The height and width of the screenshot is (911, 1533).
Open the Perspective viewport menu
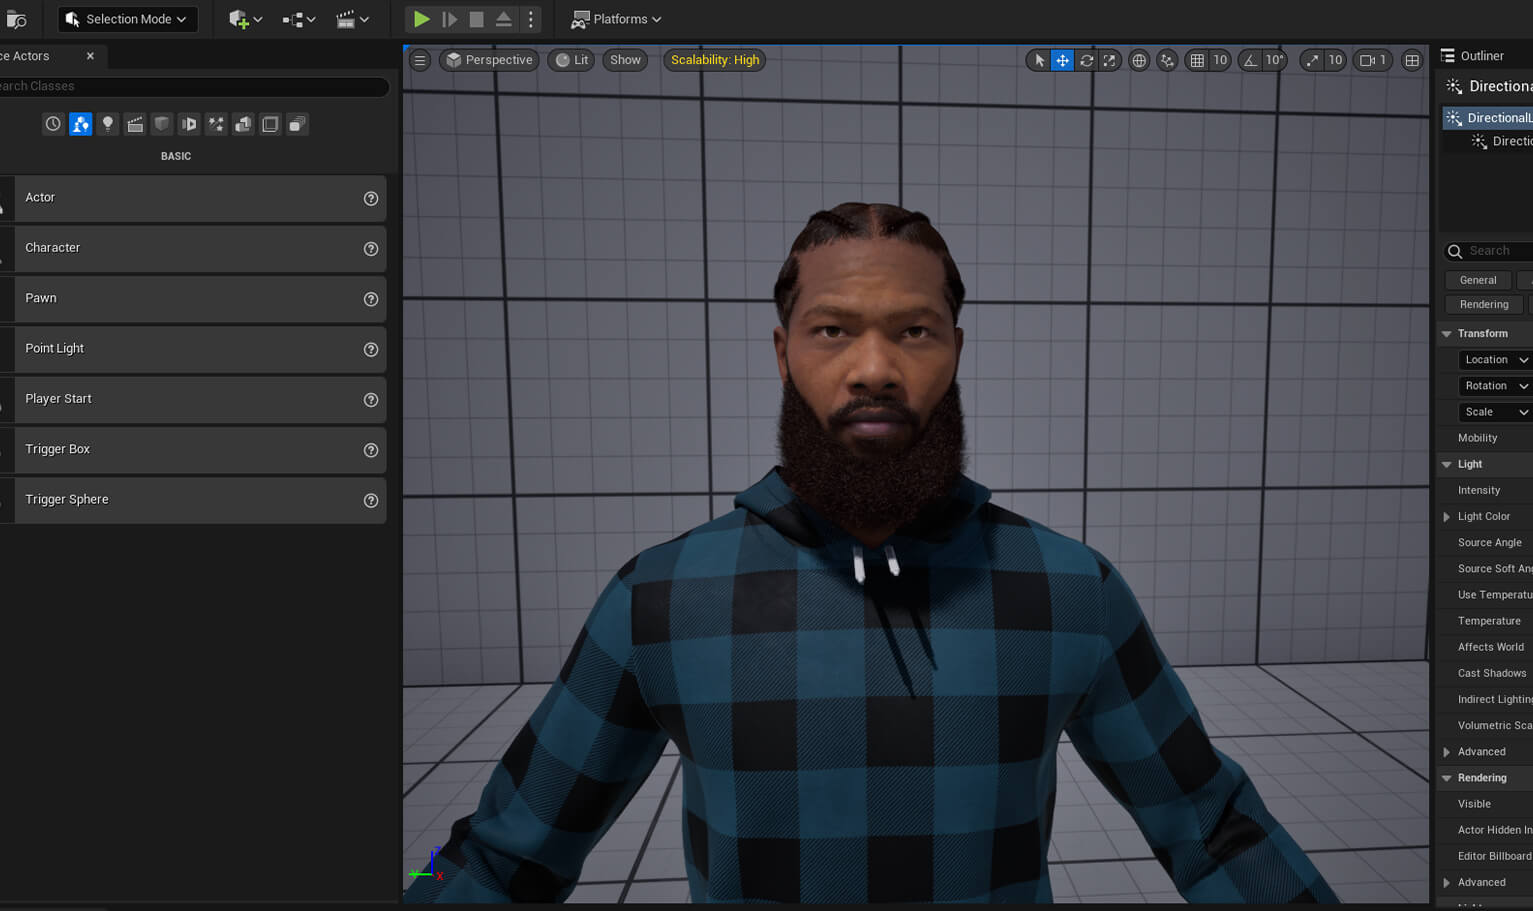coord(489,60)
